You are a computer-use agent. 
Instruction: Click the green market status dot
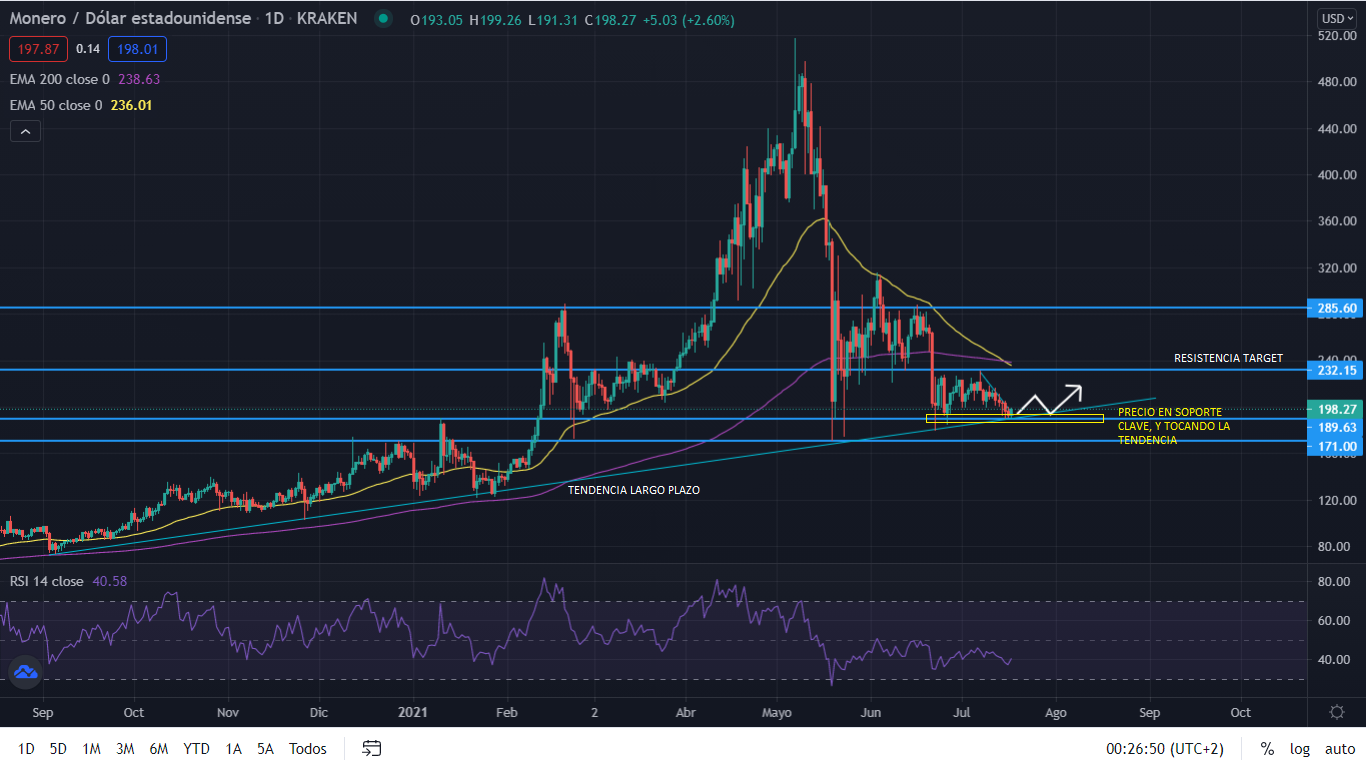[x=383, y=18]
